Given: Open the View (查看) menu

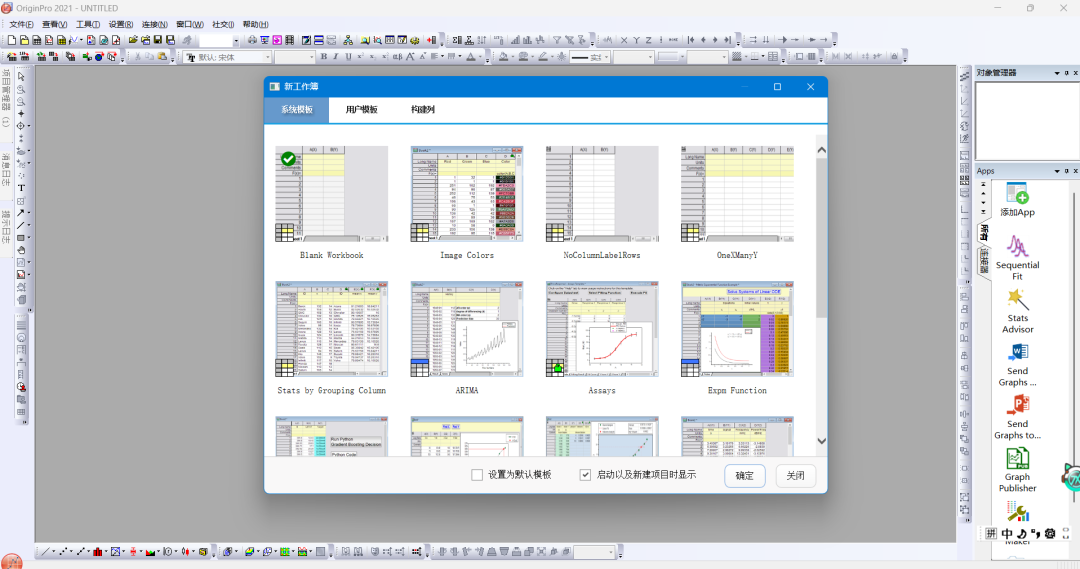Looking at the screenshot, I should pos(54,24).
